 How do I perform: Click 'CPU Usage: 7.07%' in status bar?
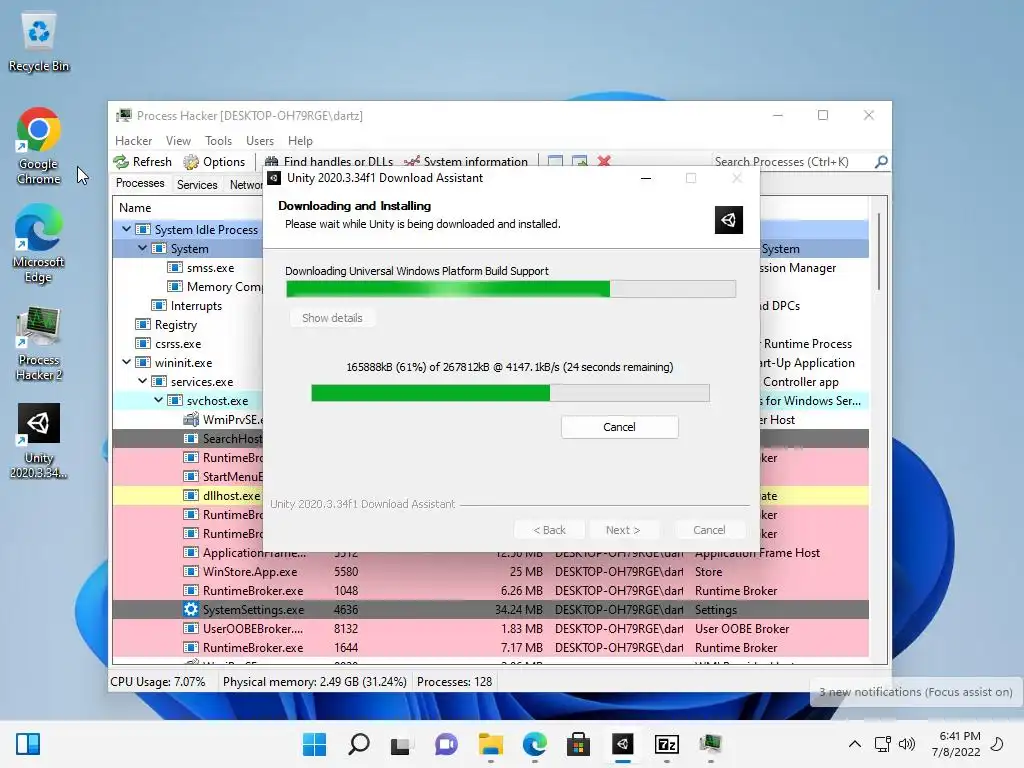[x=157, y=681]
